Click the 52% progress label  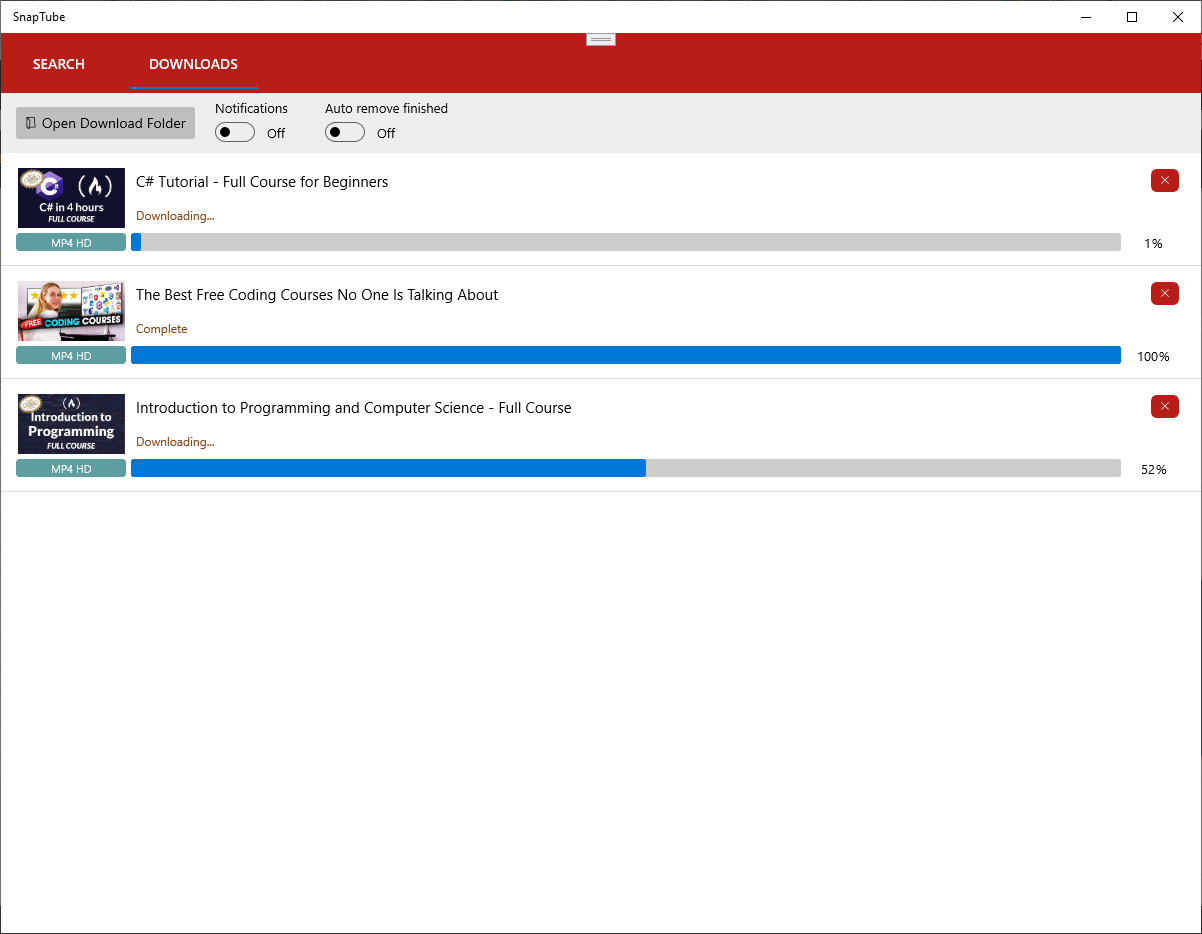(1153, 468)
